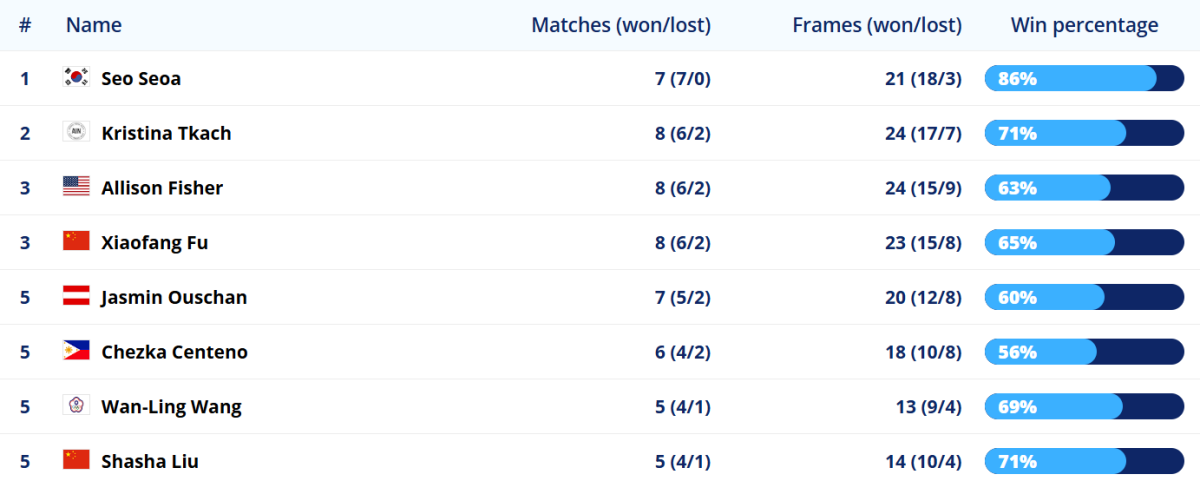Open Seo Seoa's player profile
Image resolution: width=1200 pixels, height=481 pixels.
[141, 78]
